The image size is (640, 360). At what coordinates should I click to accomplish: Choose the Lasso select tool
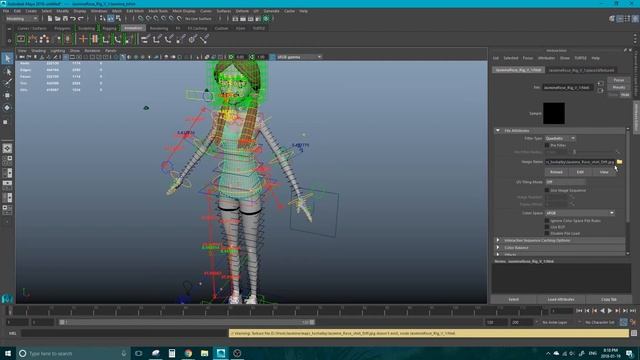(x=7, y=71)
